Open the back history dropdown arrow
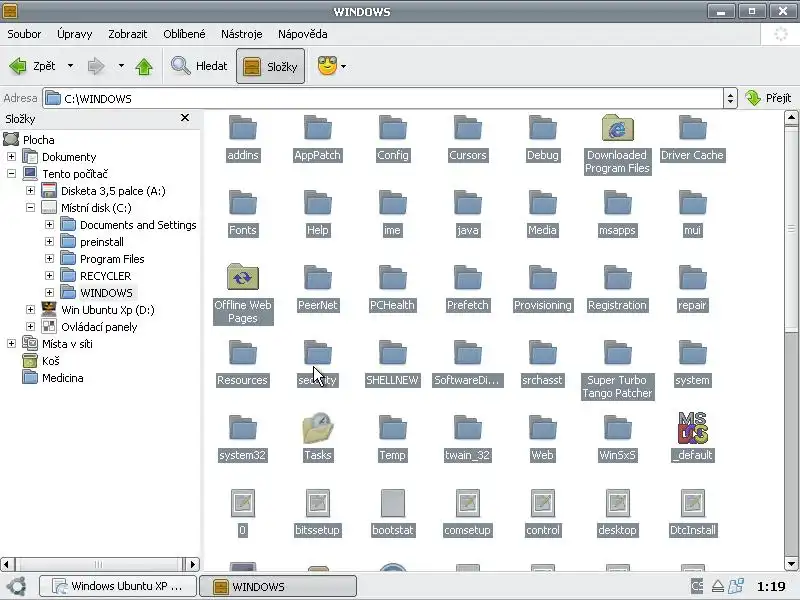Viewport: 800px width, 600px height. click(70, 66)
